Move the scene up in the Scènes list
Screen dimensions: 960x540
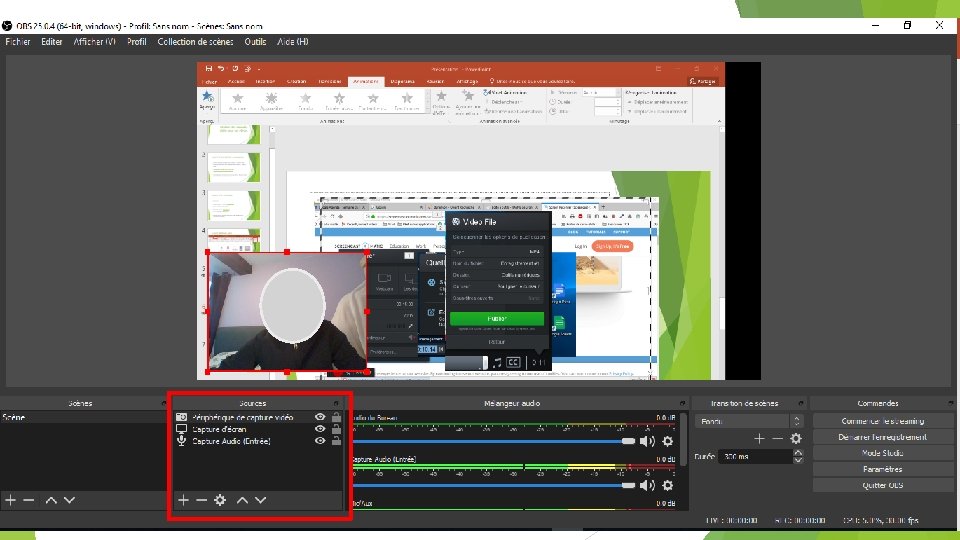click(51, 500)
